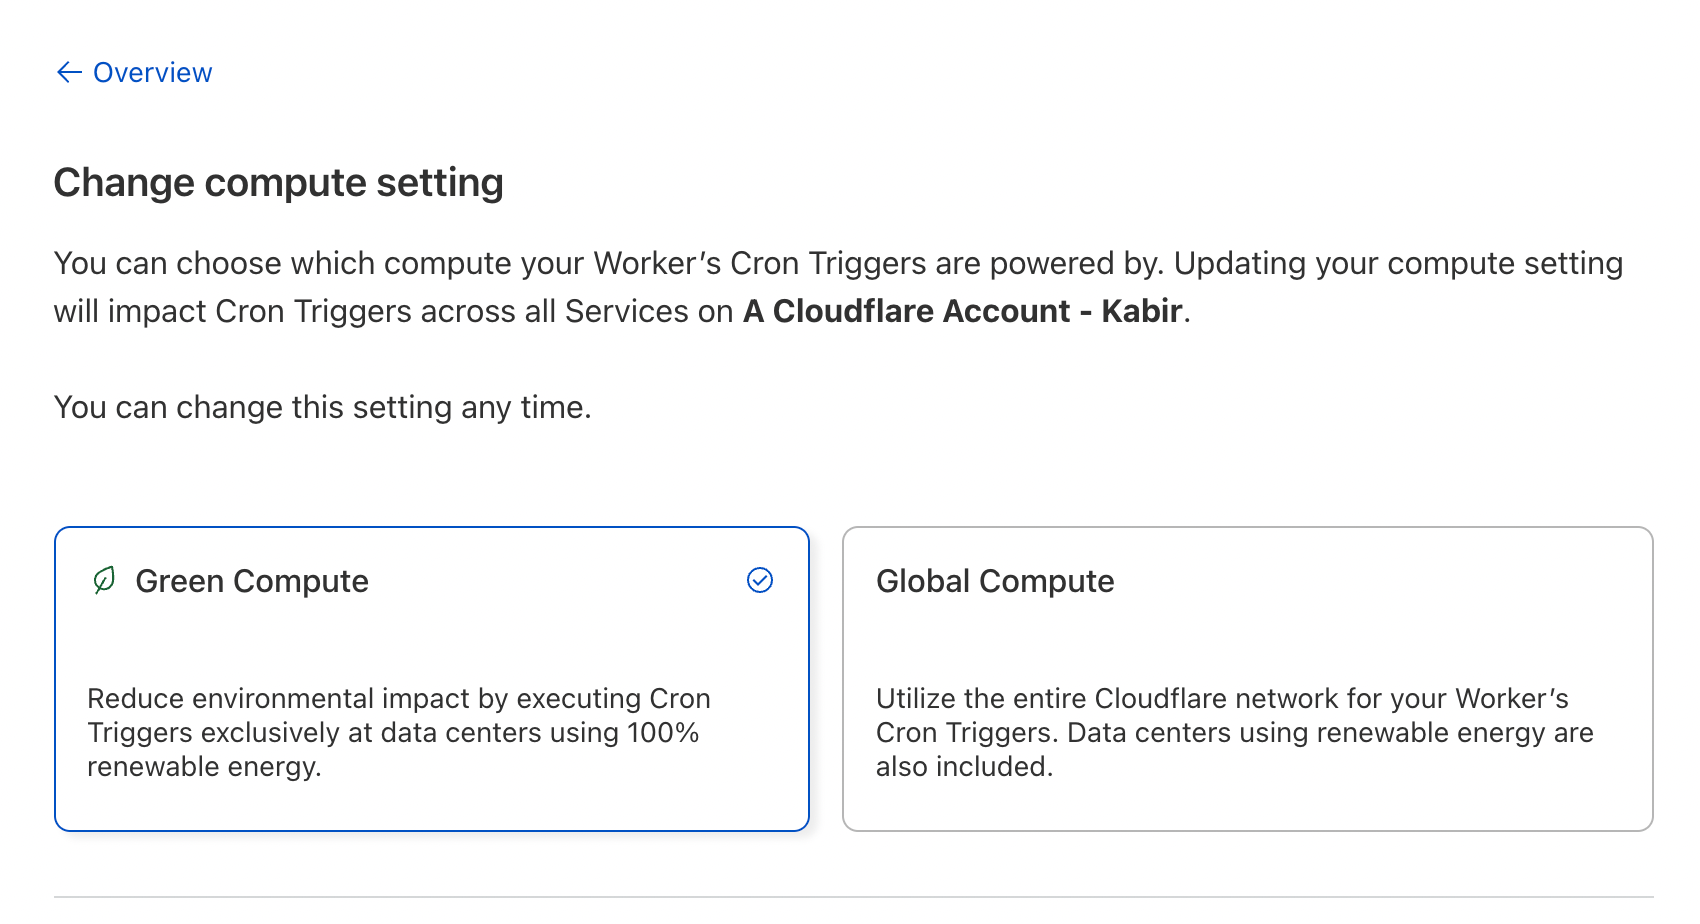Go back via the Overview link
Image resolution: width=1700 pixels, height=924 pixels.
coord(152,72)
